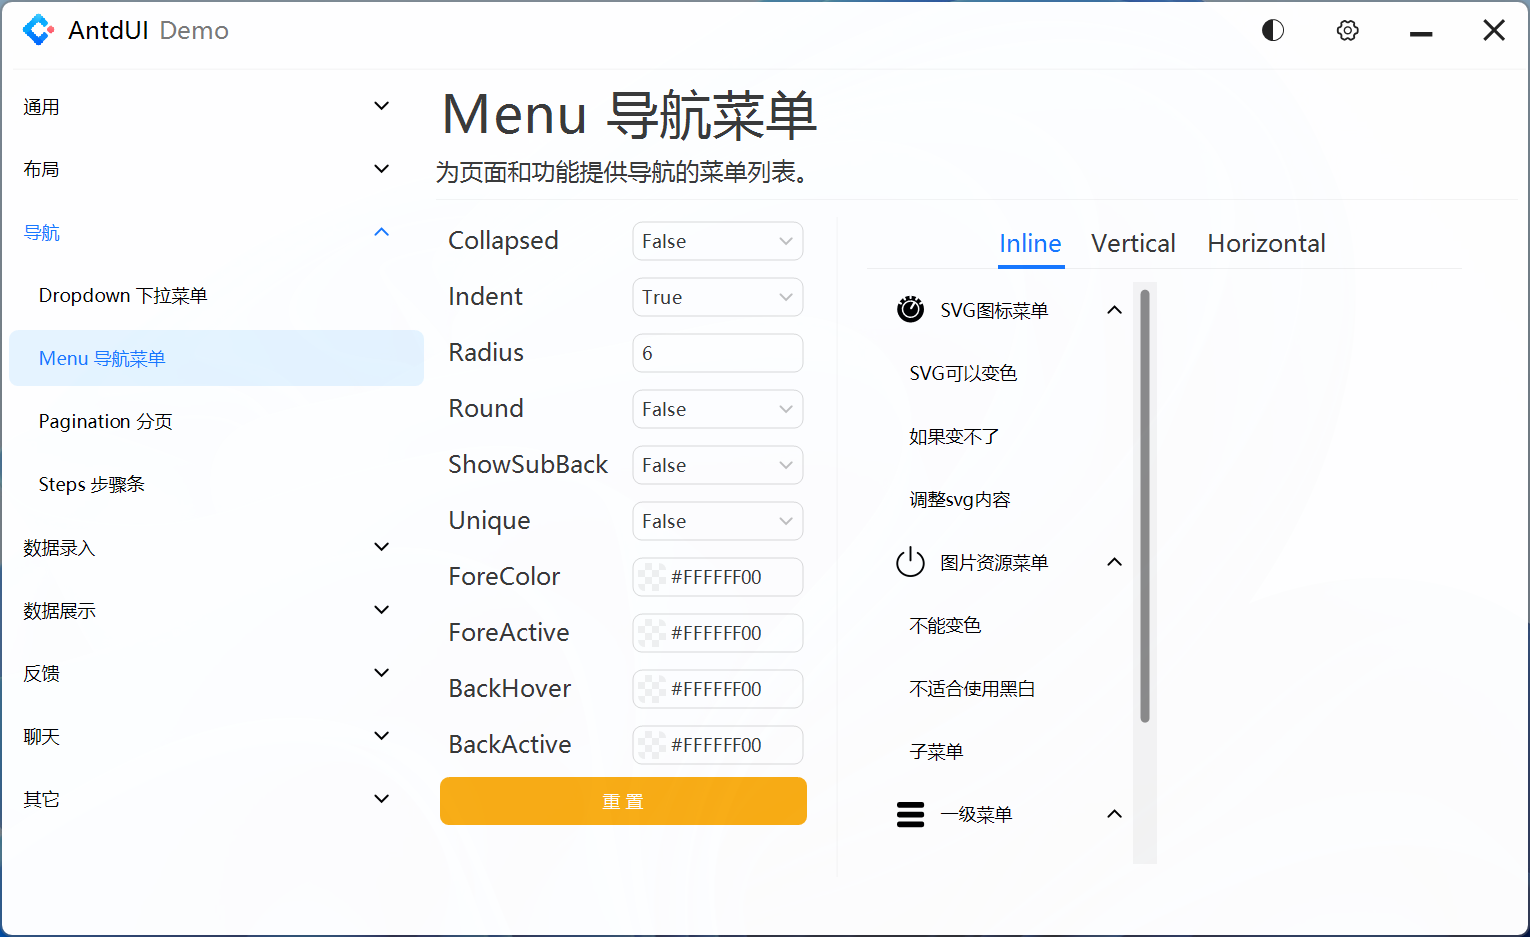Click the power icon beside 图片资源菜单

pos(910,562)
